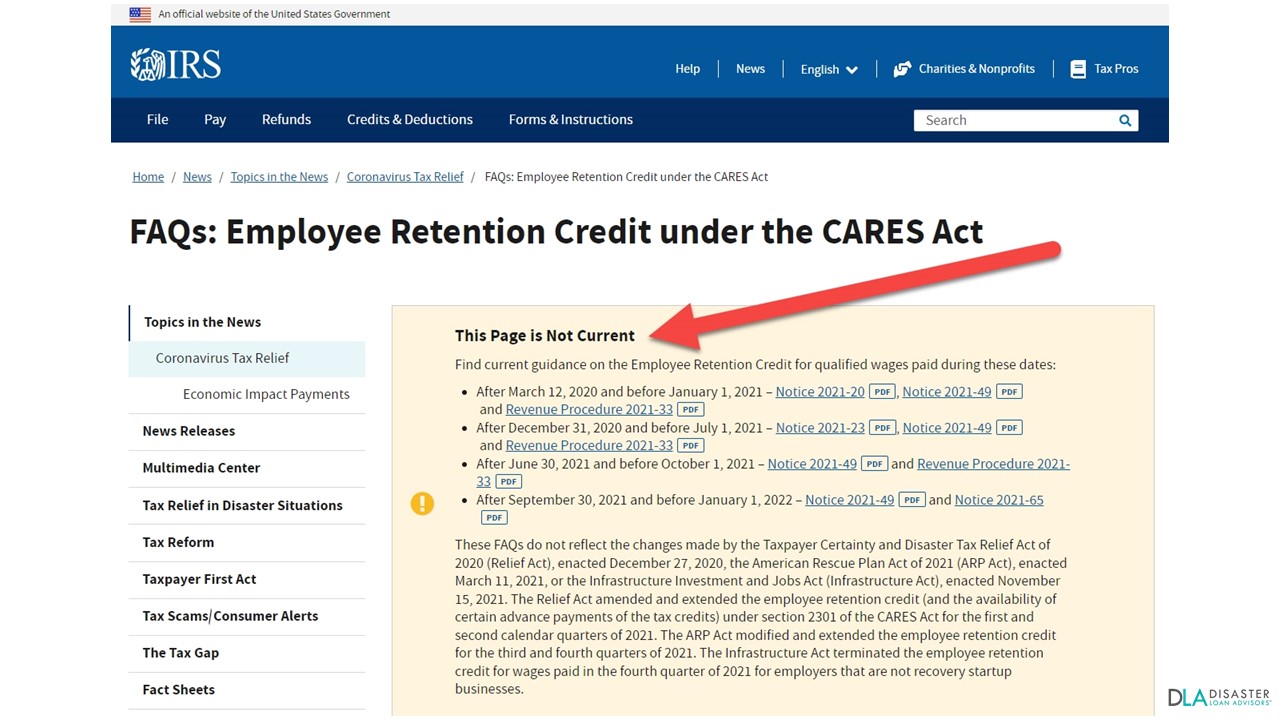Click the U.S. flag icon in banner
The width and height of the screenshot is (1280, 720).
tap(139, 14)
